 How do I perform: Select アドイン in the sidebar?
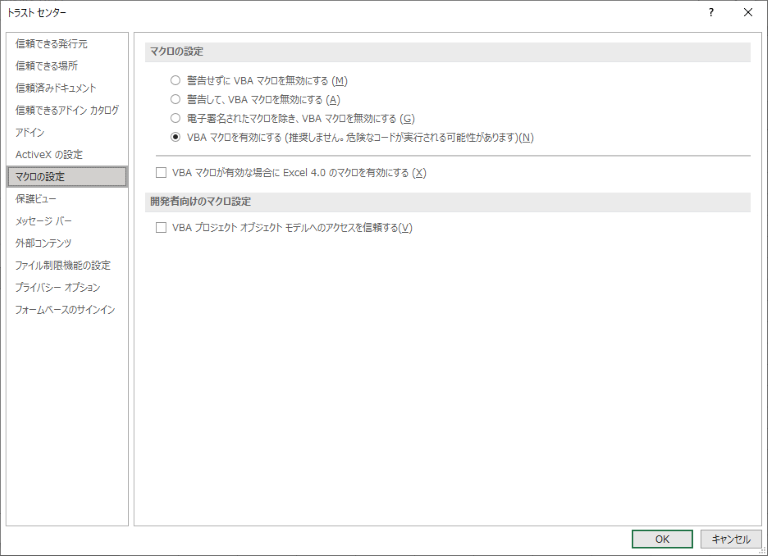(30, 132)
